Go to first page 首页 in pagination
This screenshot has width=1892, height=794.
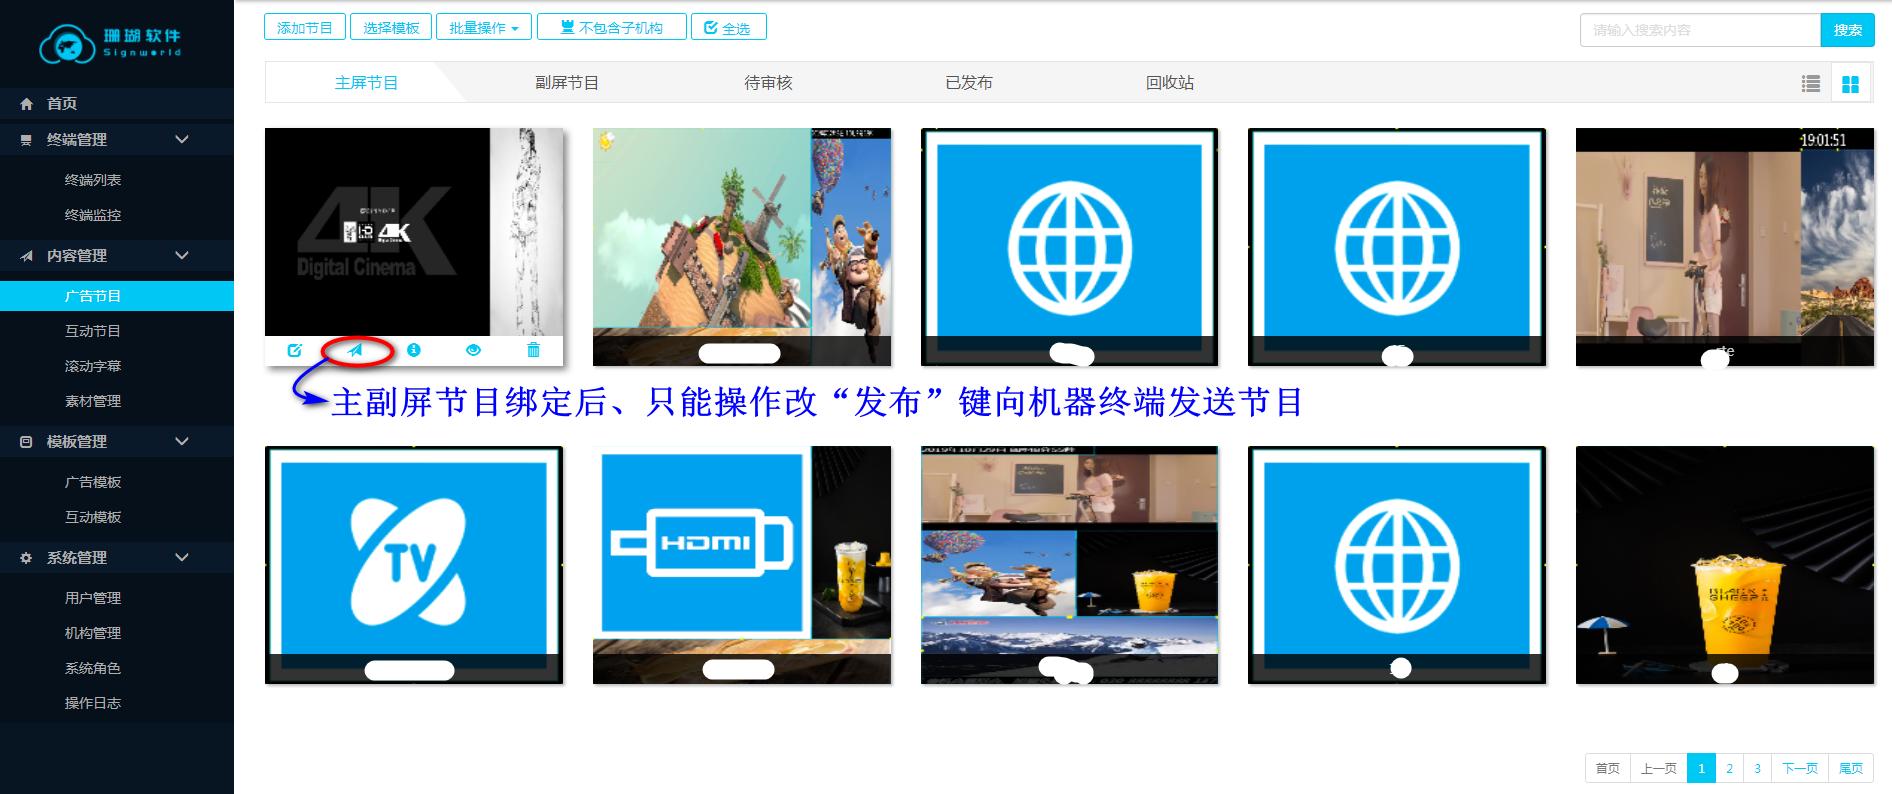pyautogui.click(x=1608, y=768)
